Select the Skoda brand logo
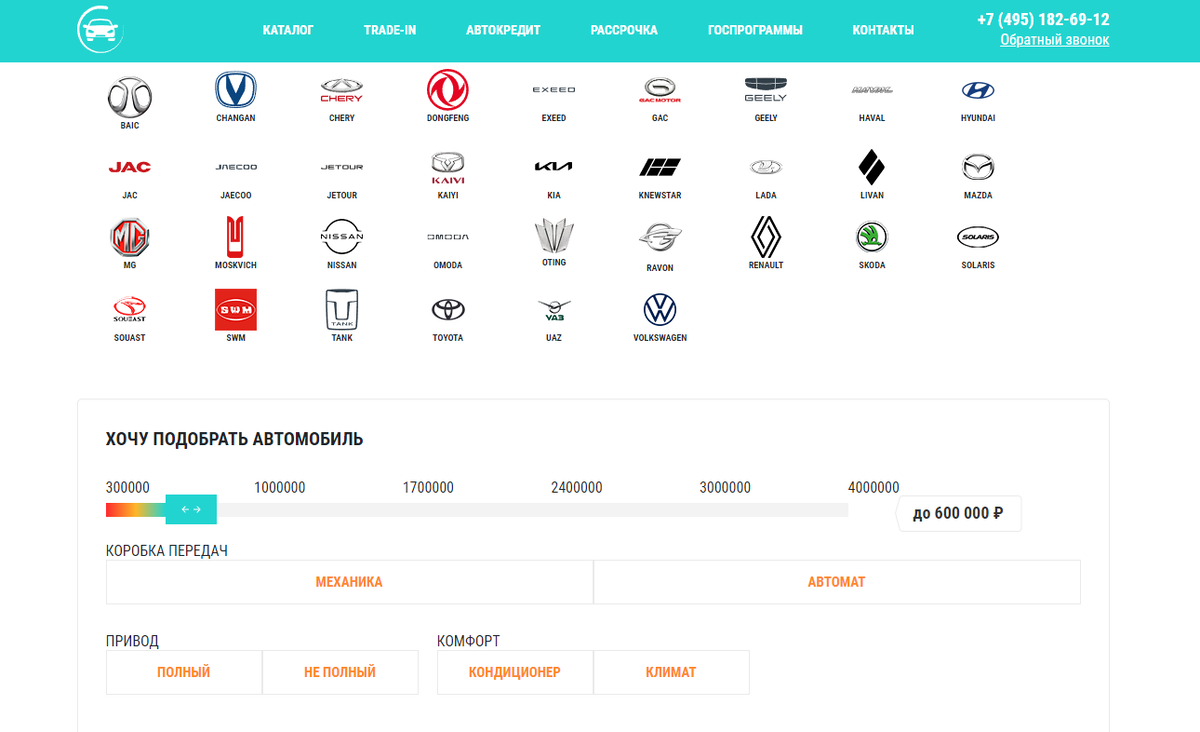Image resolution: width=1200 pixels, height=732 pixels. (x=872, y=237)
